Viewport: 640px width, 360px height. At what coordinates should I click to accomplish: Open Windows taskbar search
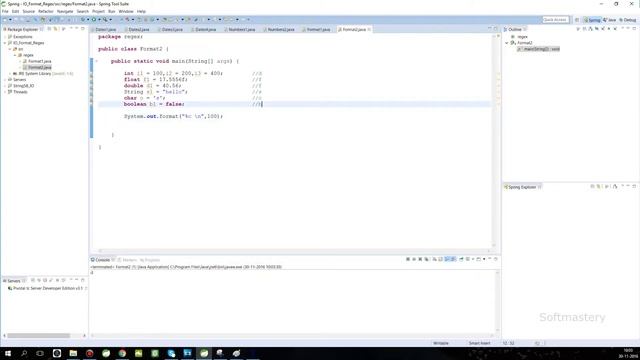click(x=24, y=353)
